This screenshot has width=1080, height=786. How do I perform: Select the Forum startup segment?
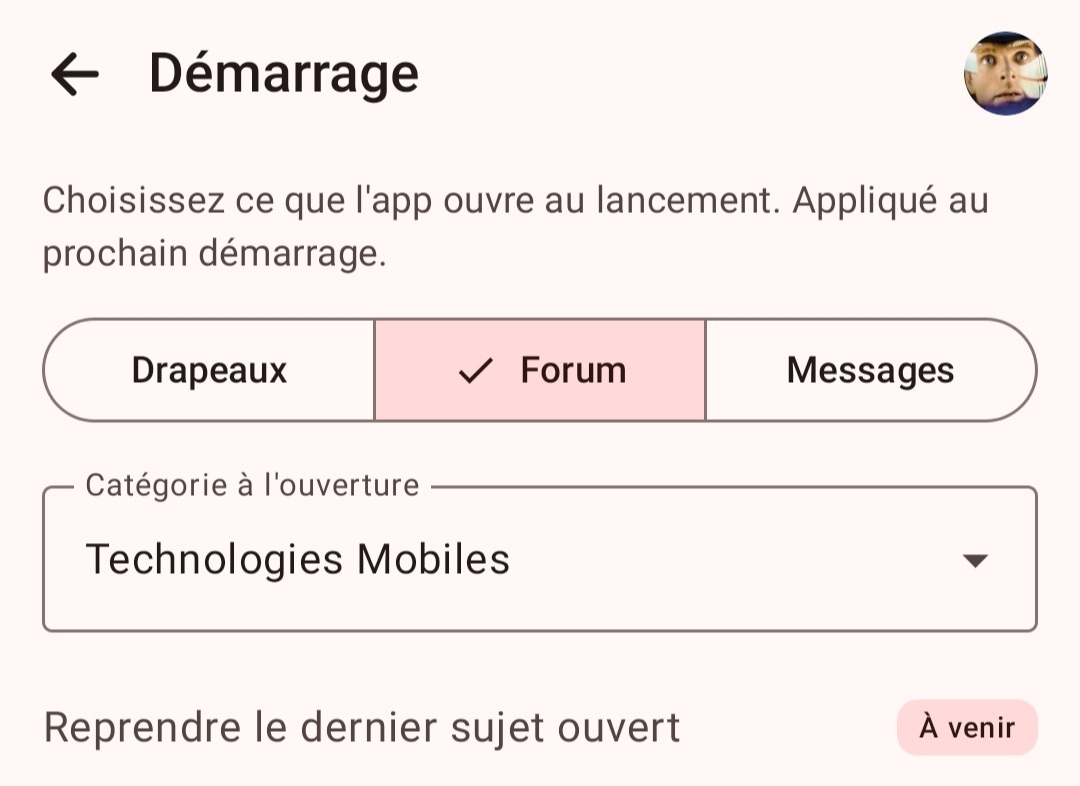(540, 370)
